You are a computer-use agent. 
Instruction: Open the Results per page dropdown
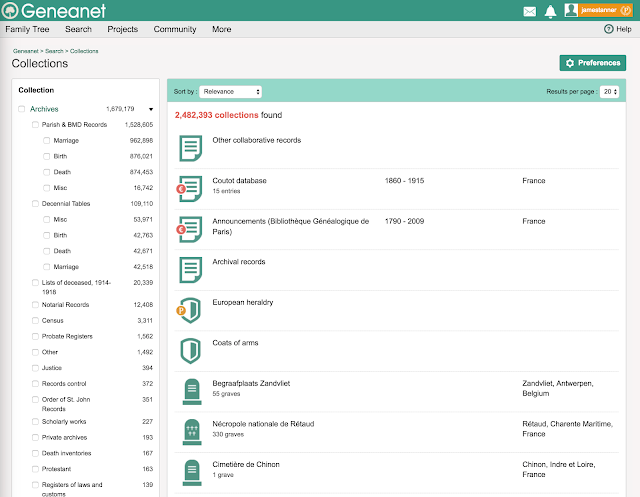click(609, 92)
